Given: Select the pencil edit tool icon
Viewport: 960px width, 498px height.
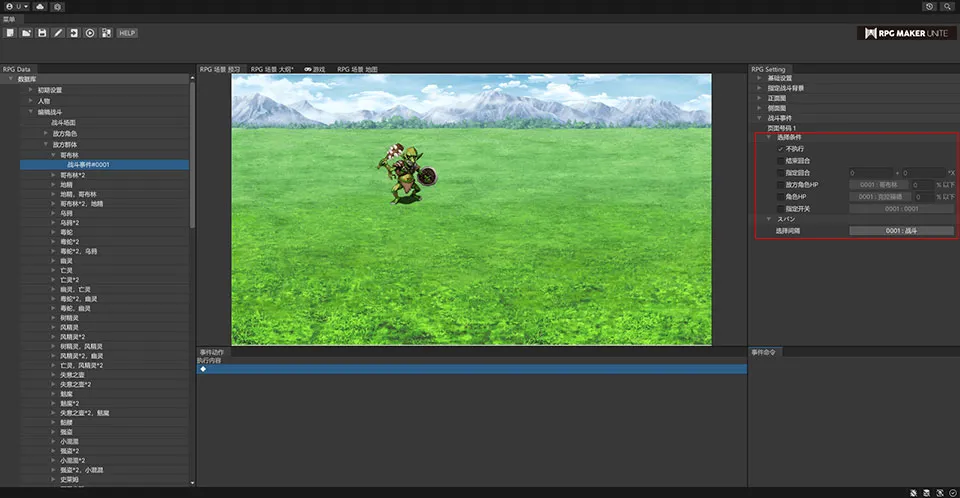Looking at the screenshot, I should pos(58,33).
